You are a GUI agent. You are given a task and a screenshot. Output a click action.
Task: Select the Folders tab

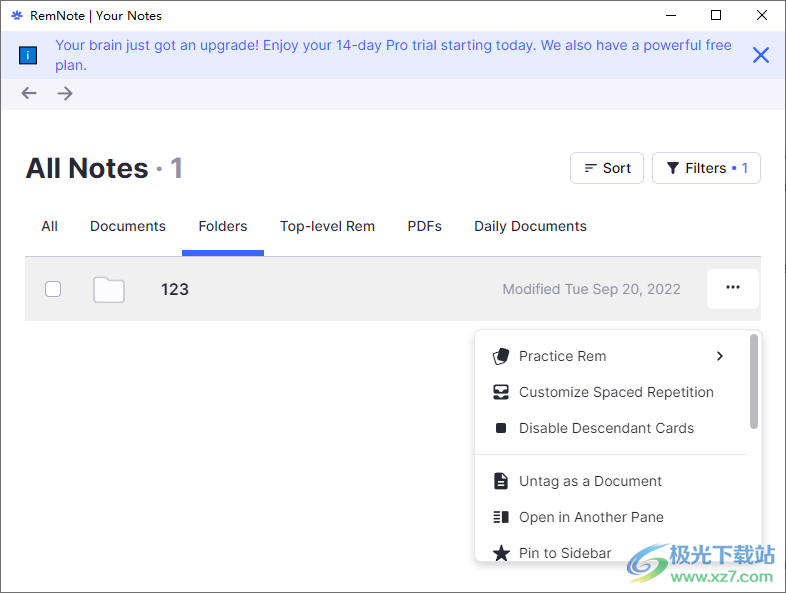[x=223, y=226]
